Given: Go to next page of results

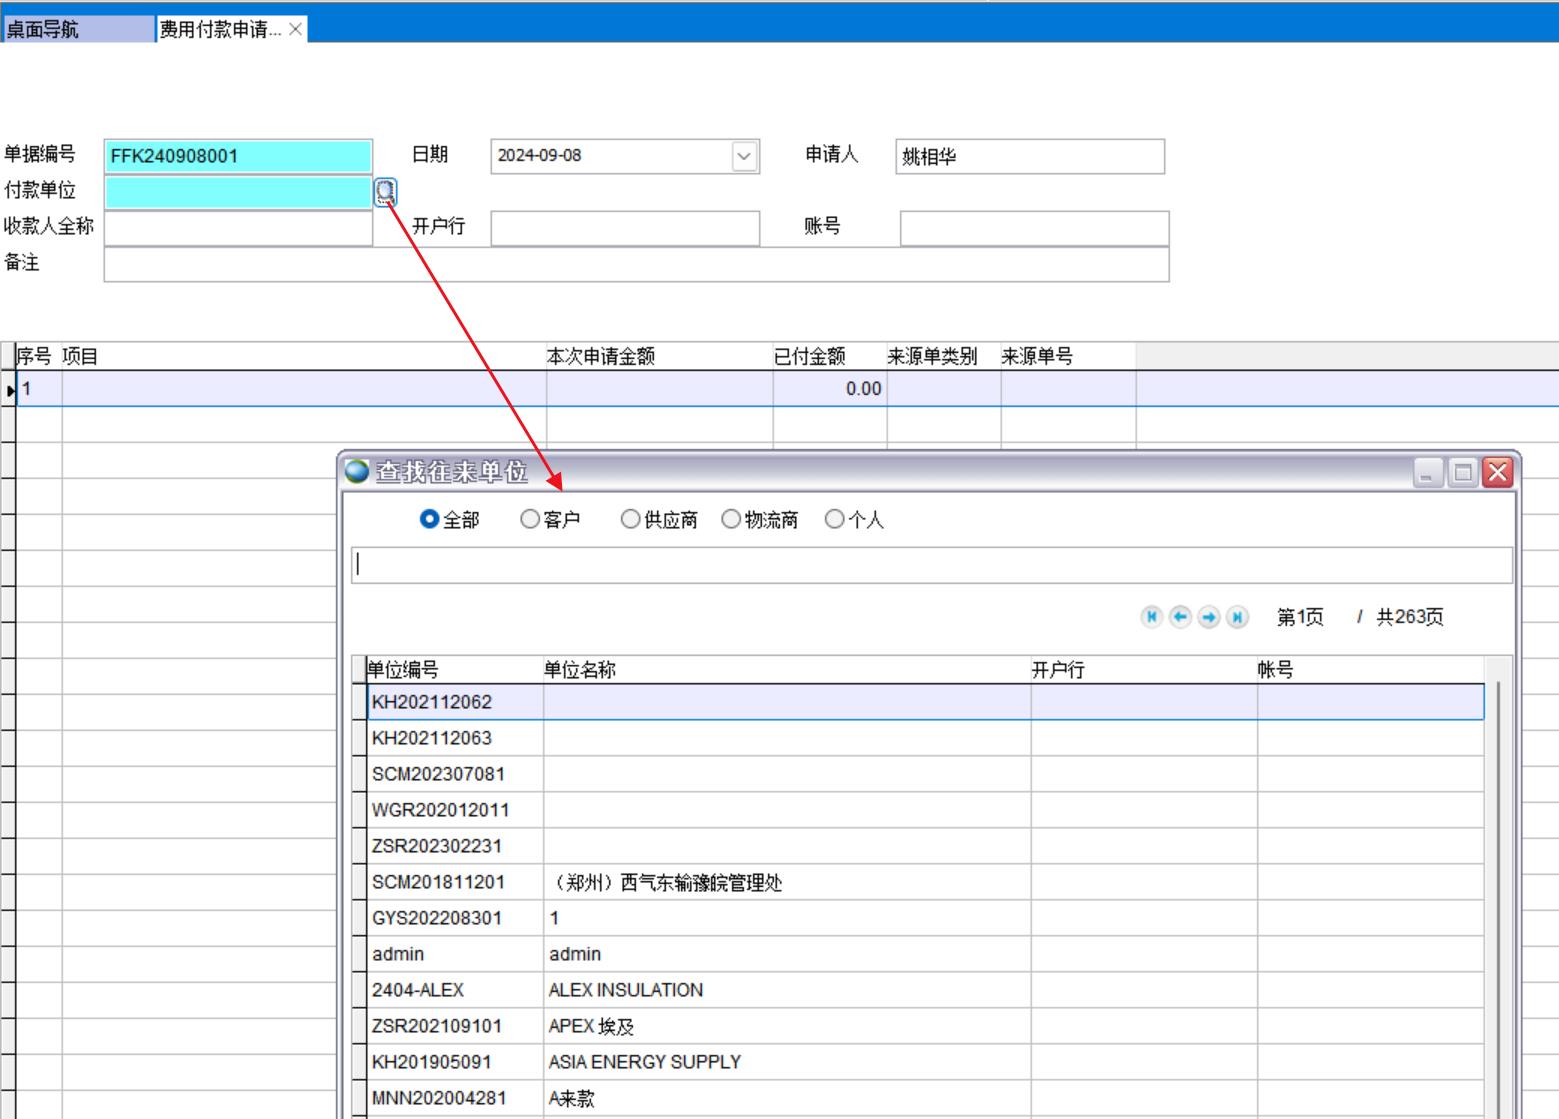Looking at the screenshot, I should coord(1209,617).
